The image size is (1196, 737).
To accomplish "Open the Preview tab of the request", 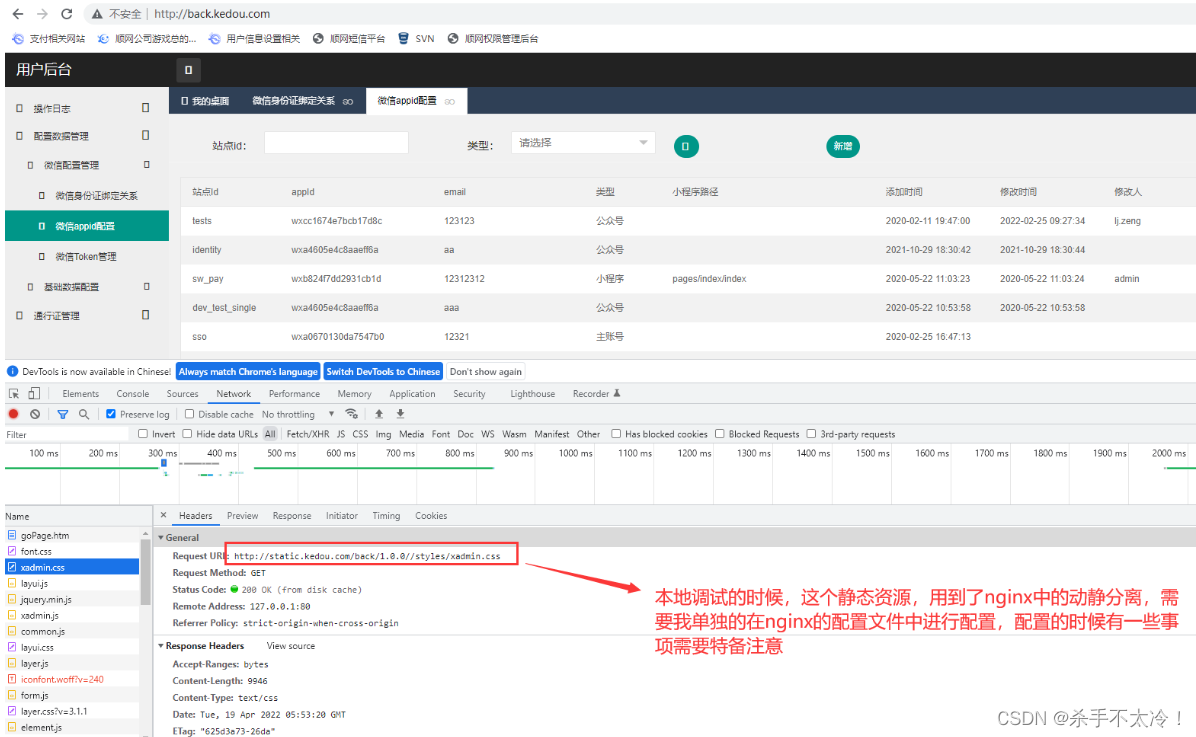I will pyautogui.click(x=243, y=516).
